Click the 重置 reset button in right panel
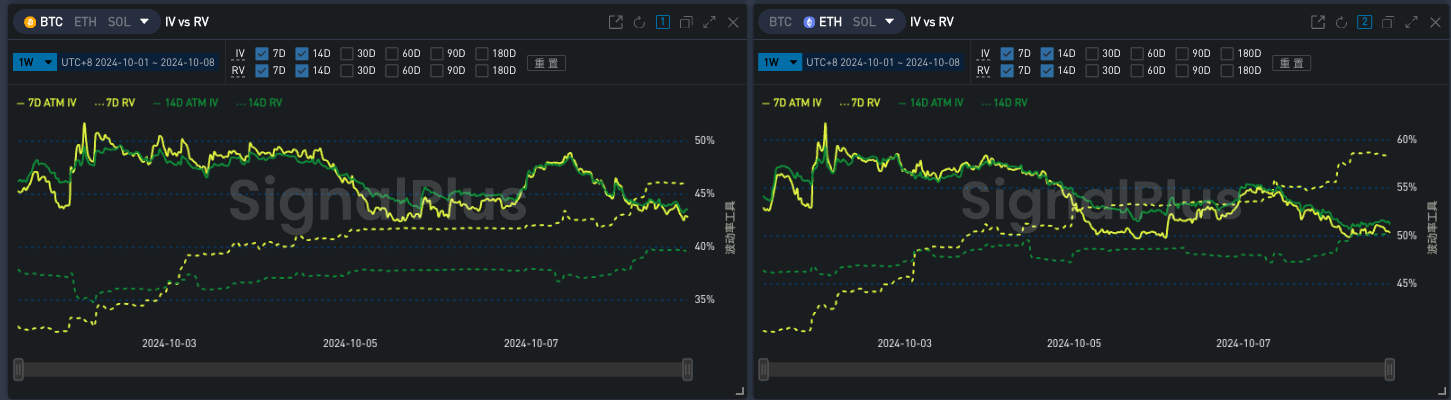The height and width of the screenshot is (400, 1451). pyautogui.click(x=1291, y=63)
